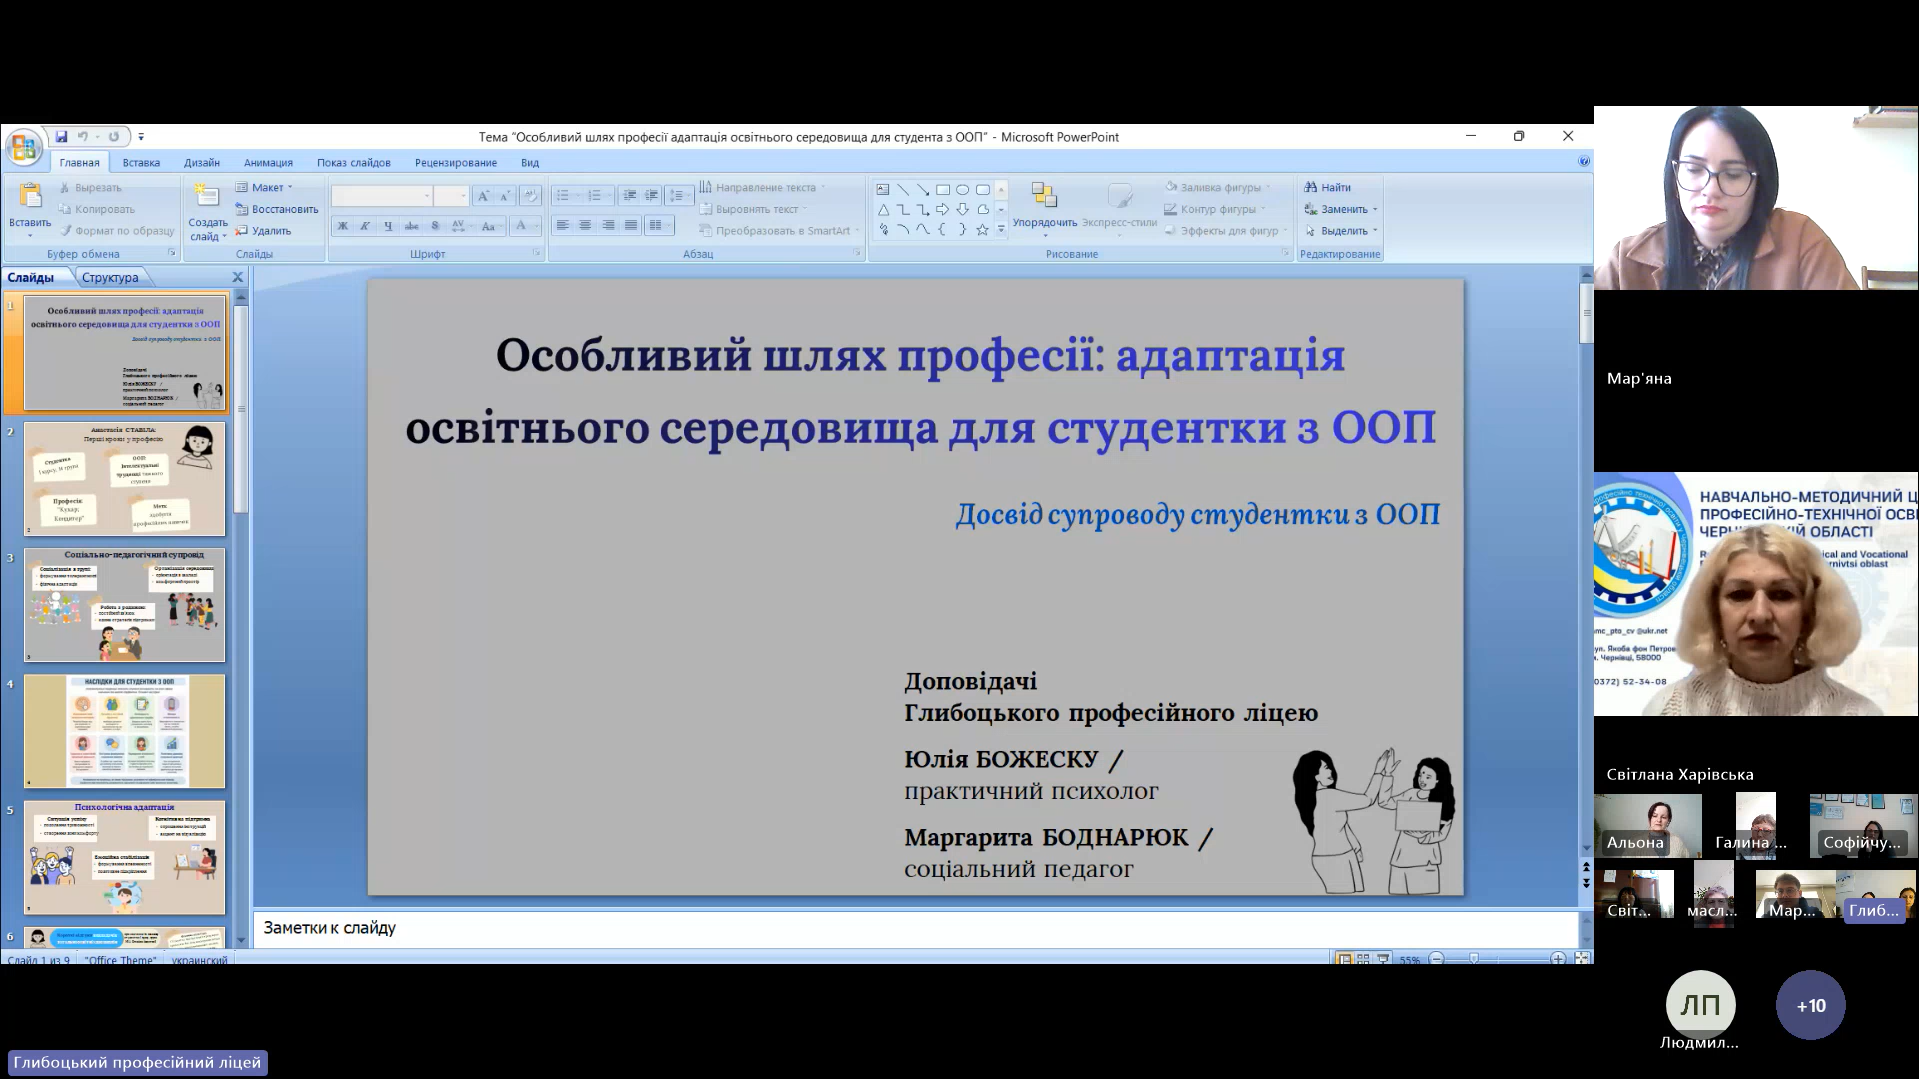Click the Save icon in quick access toolbar
Screen dimensions: 1919x1079
(x=62, y=137)
